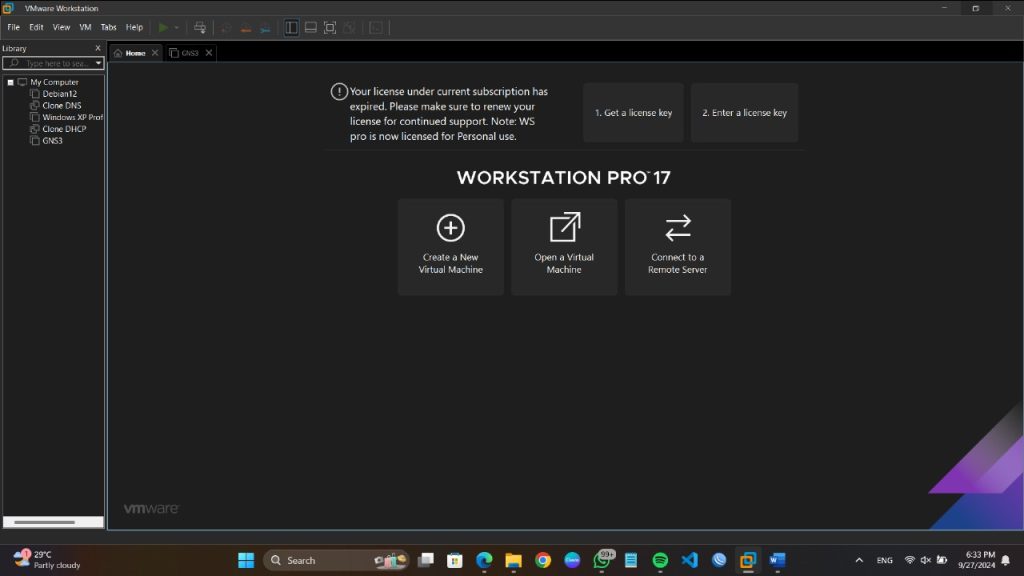1024x576 pixels.
Task: Click Enter a license key button
Action: (x=744, y=113)
